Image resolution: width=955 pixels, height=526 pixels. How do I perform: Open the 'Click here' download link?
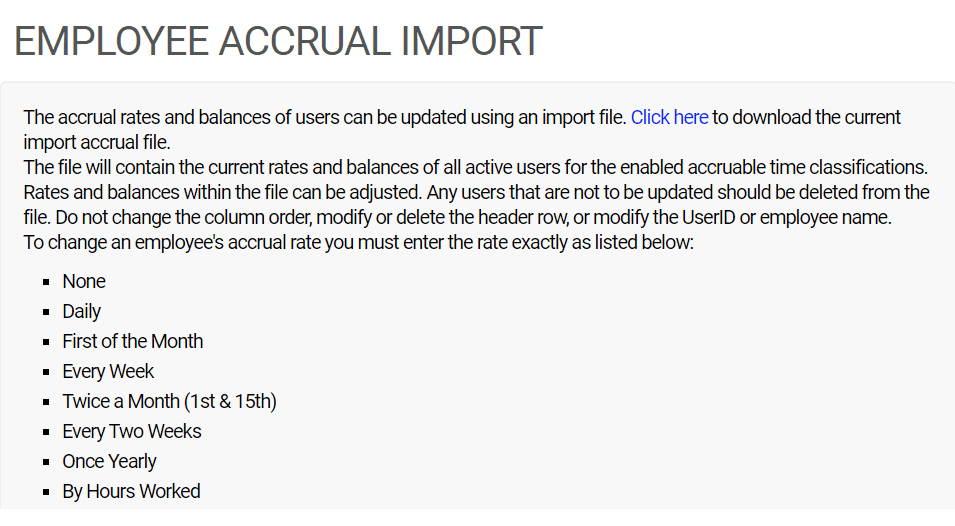(669, 117)
